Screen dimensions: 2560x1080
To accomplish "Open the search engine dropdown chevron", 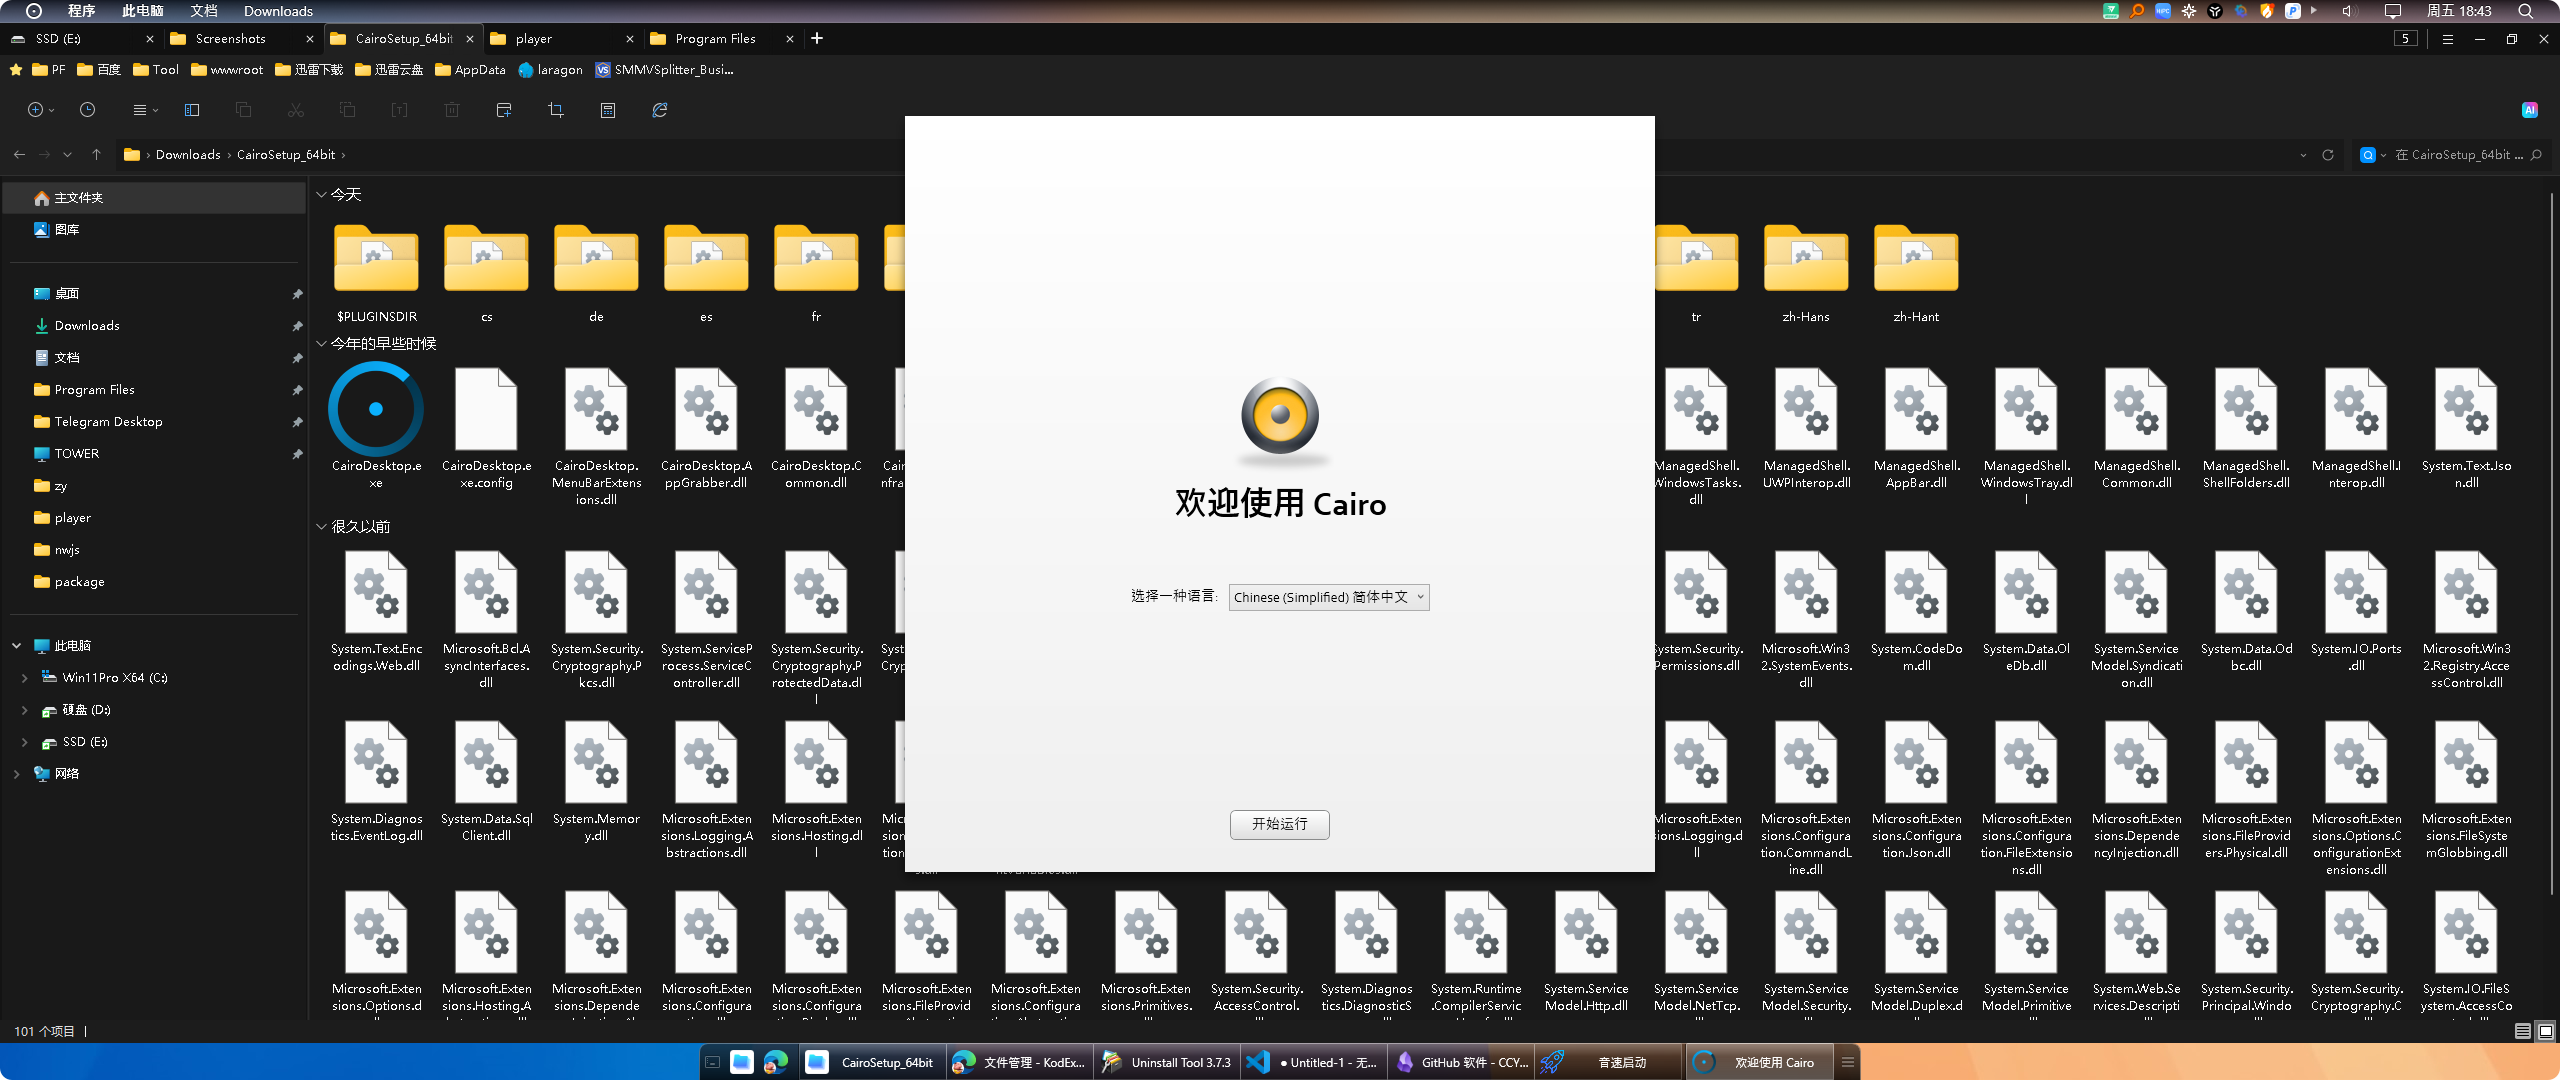I will (2384, 155).
